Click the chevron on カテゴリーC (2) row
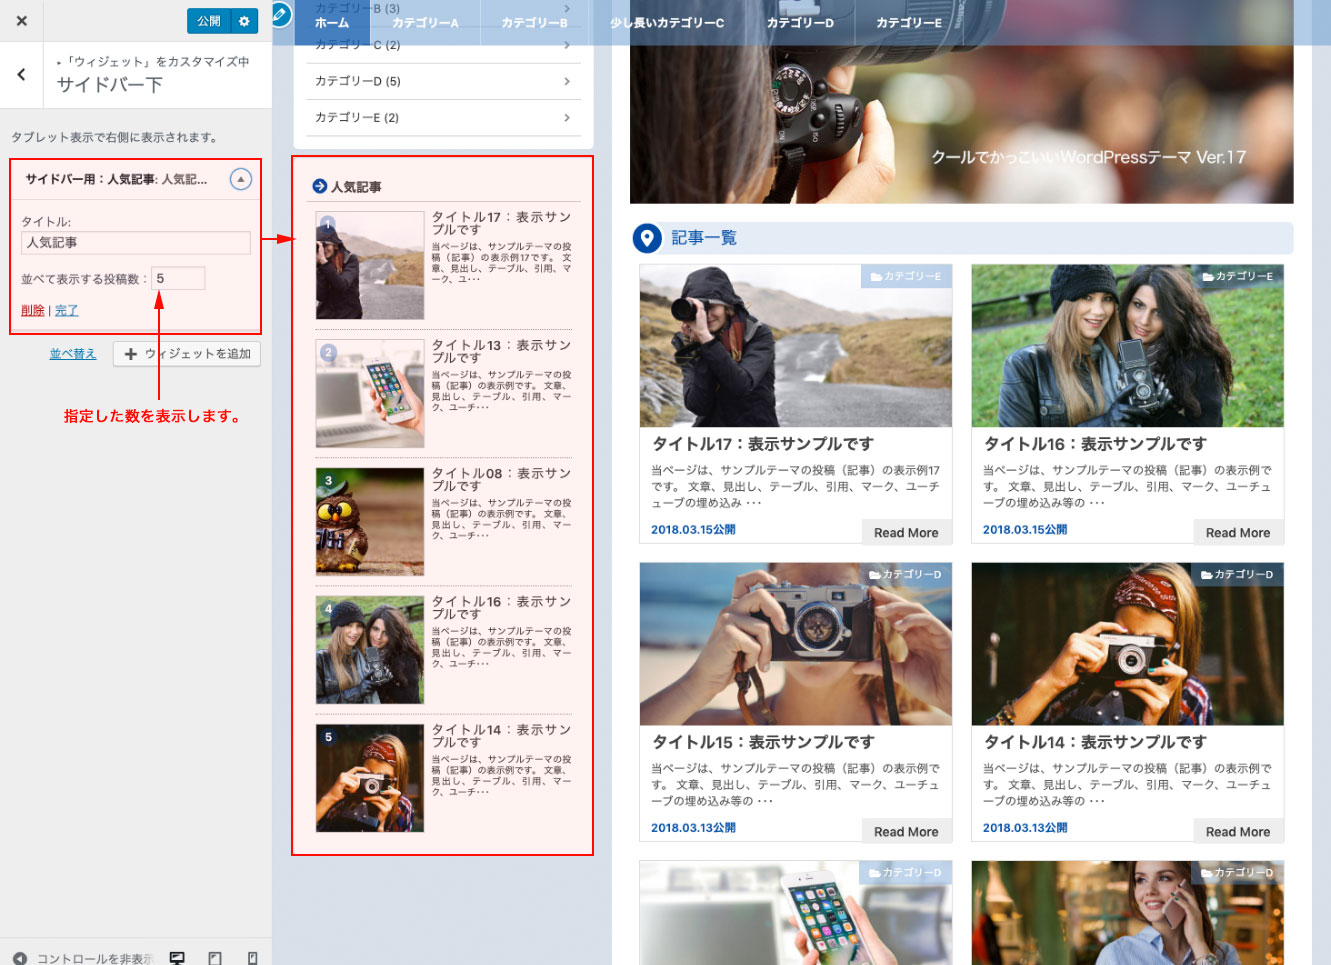The width and height of the screenshot is (1331, 965). 567,45
